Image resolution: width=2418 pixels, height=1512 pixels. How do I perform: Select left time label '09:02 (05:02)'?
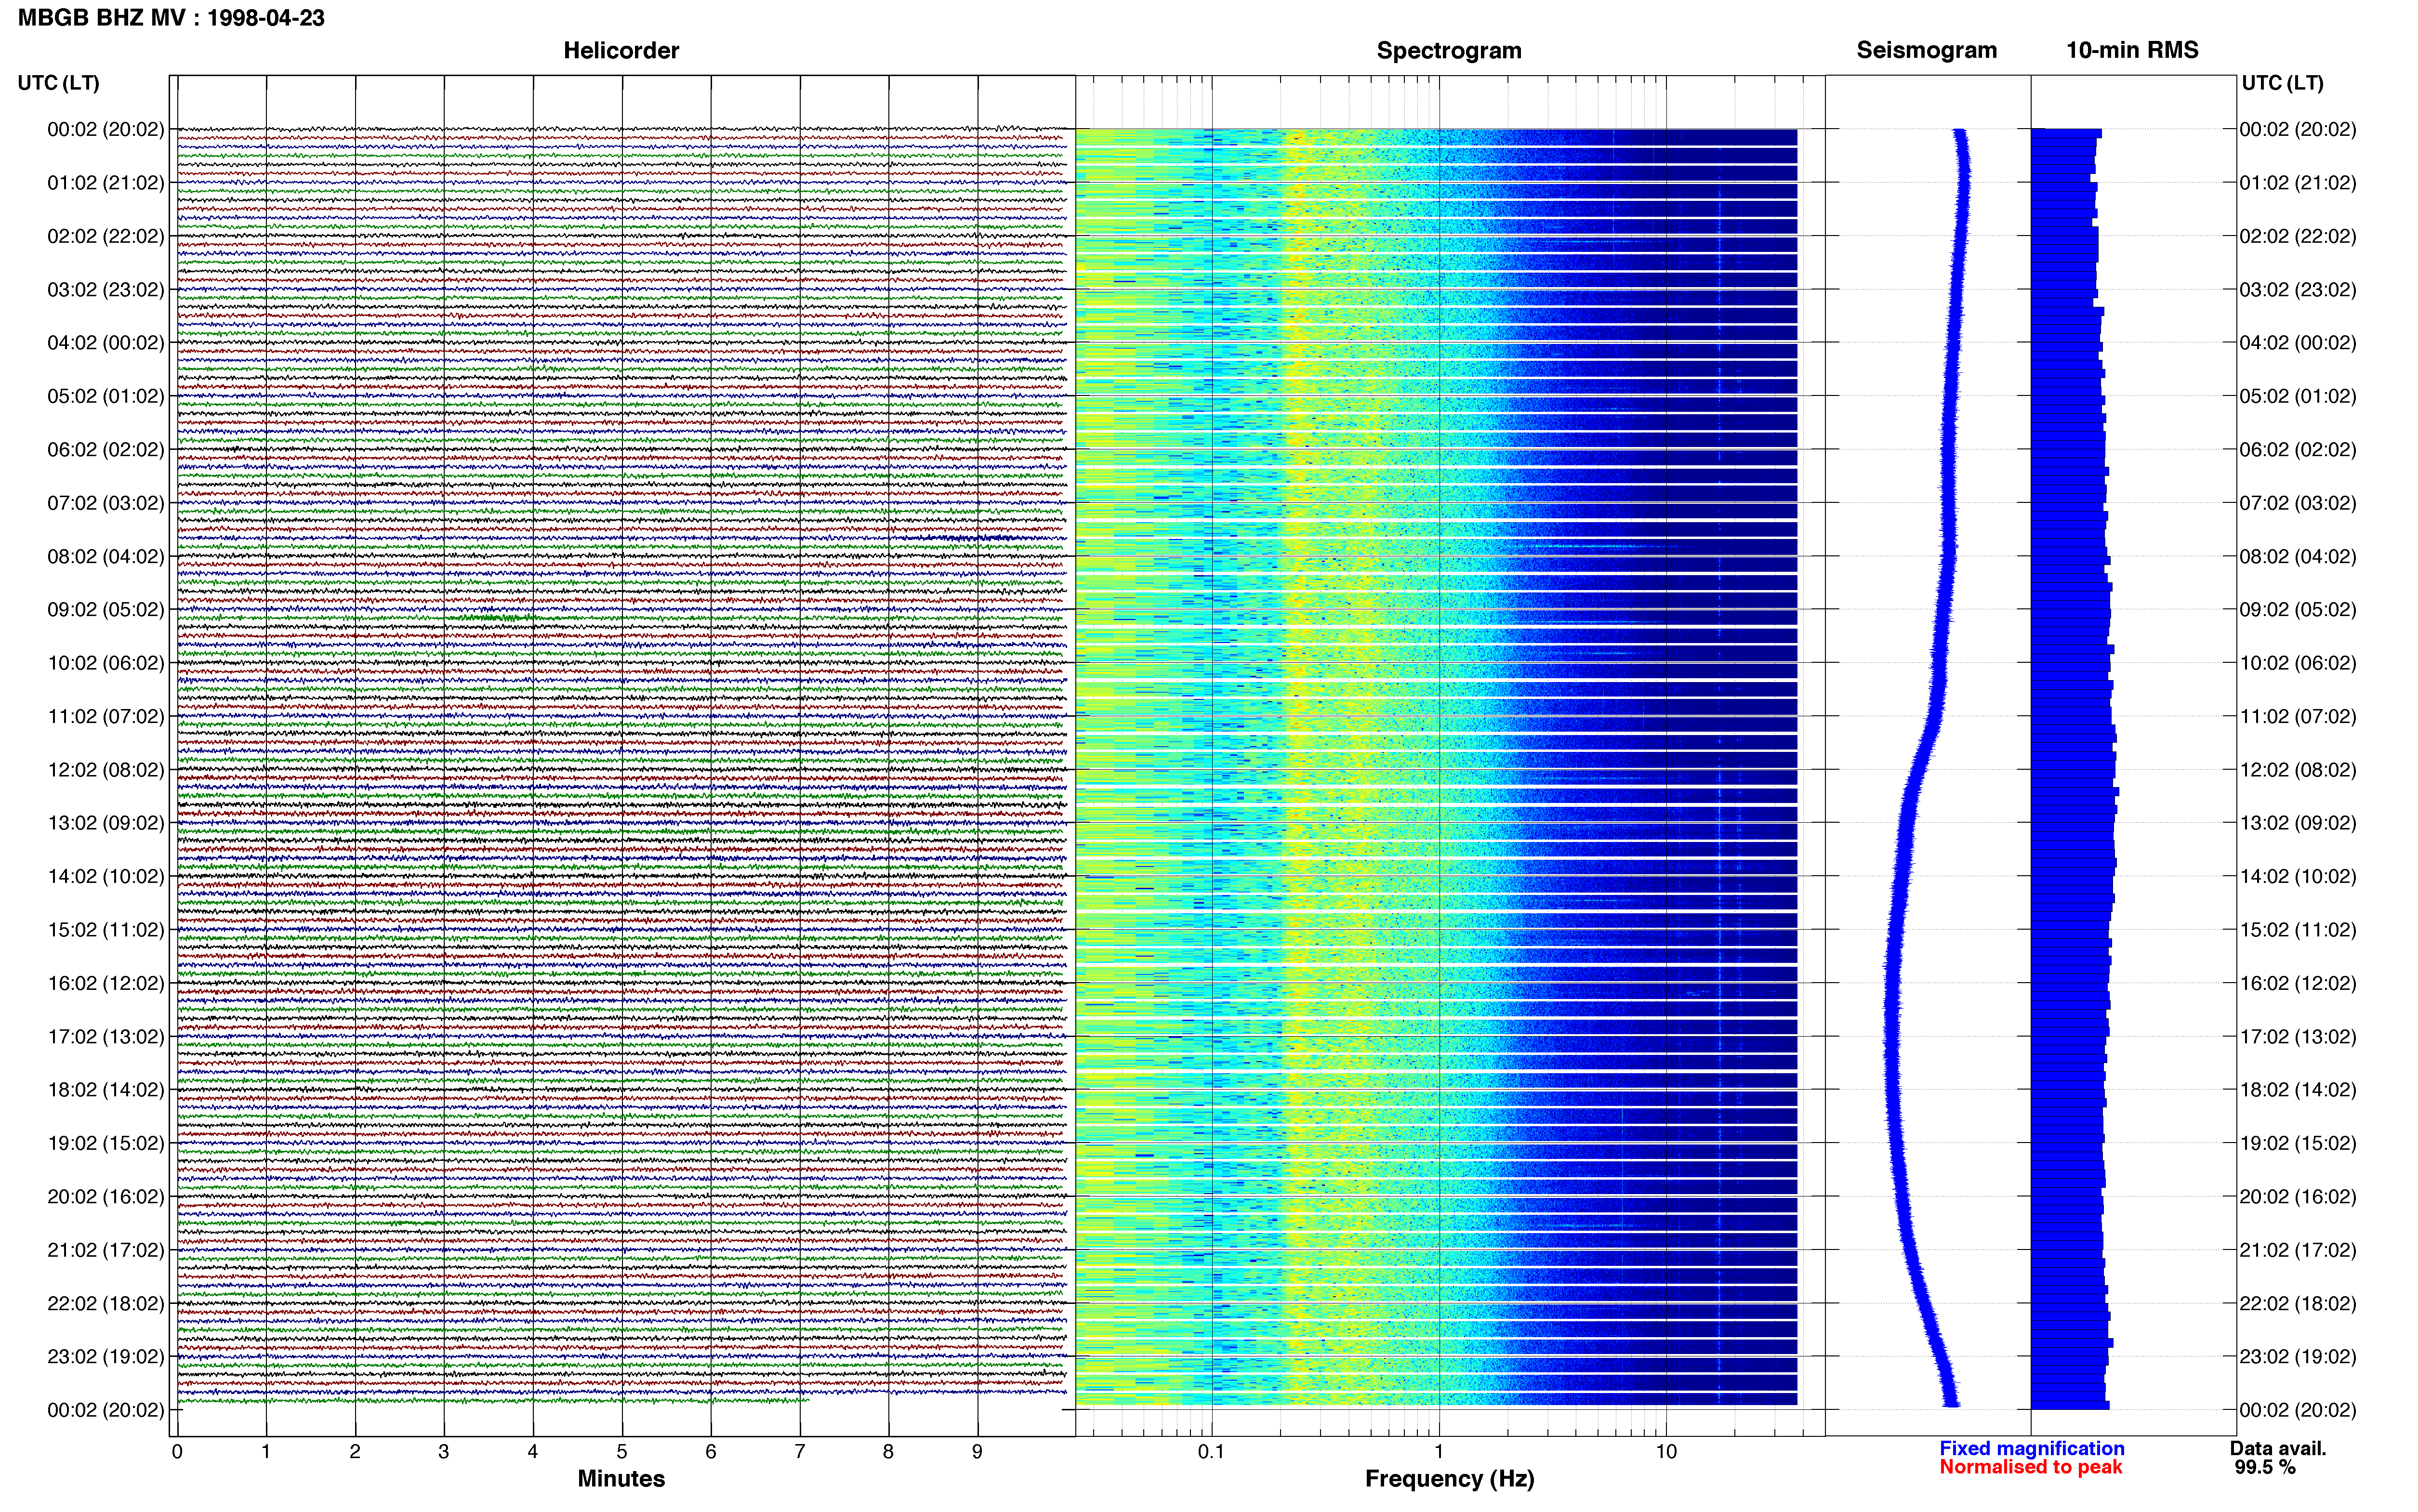point(106,610)
